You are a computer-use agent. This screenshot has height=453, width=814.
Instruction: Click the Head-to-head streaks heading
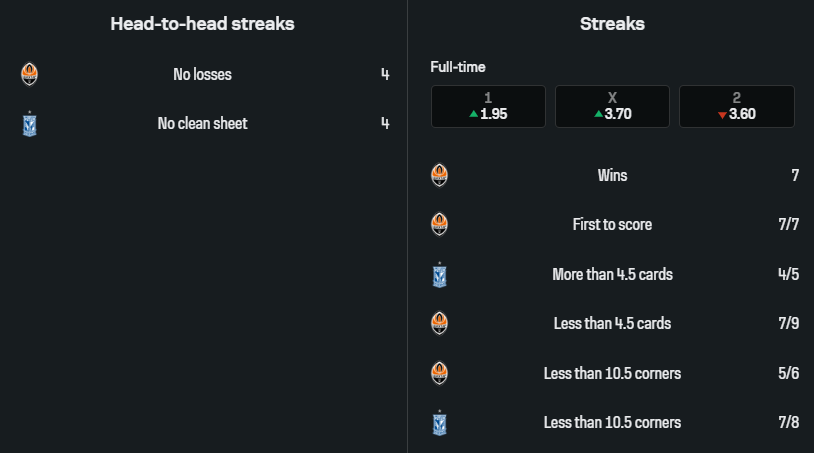pos(202,24)
